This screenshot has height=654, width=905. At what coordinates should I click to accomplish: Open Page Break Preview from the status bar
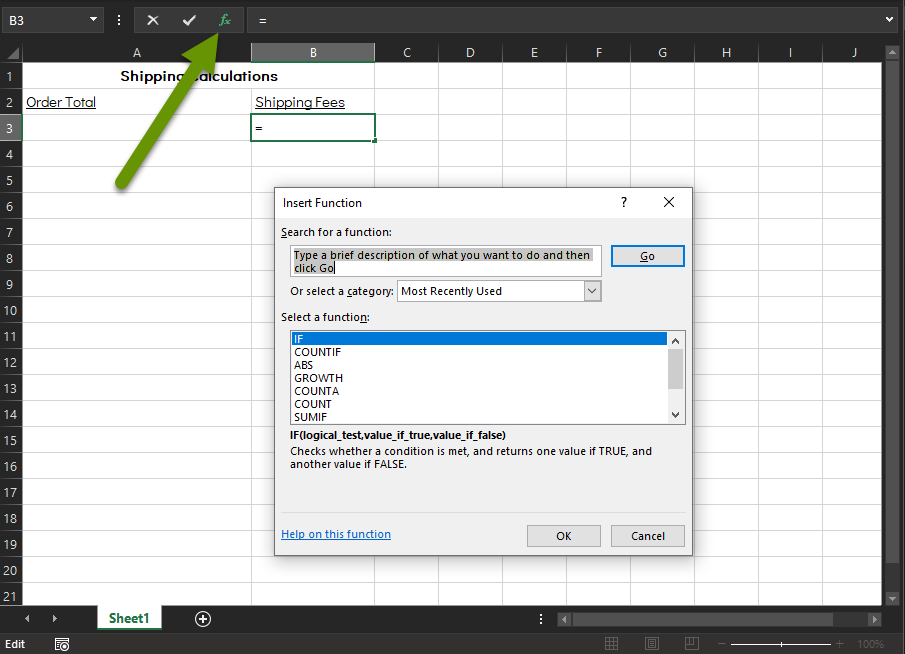click(x=691, y=643)
